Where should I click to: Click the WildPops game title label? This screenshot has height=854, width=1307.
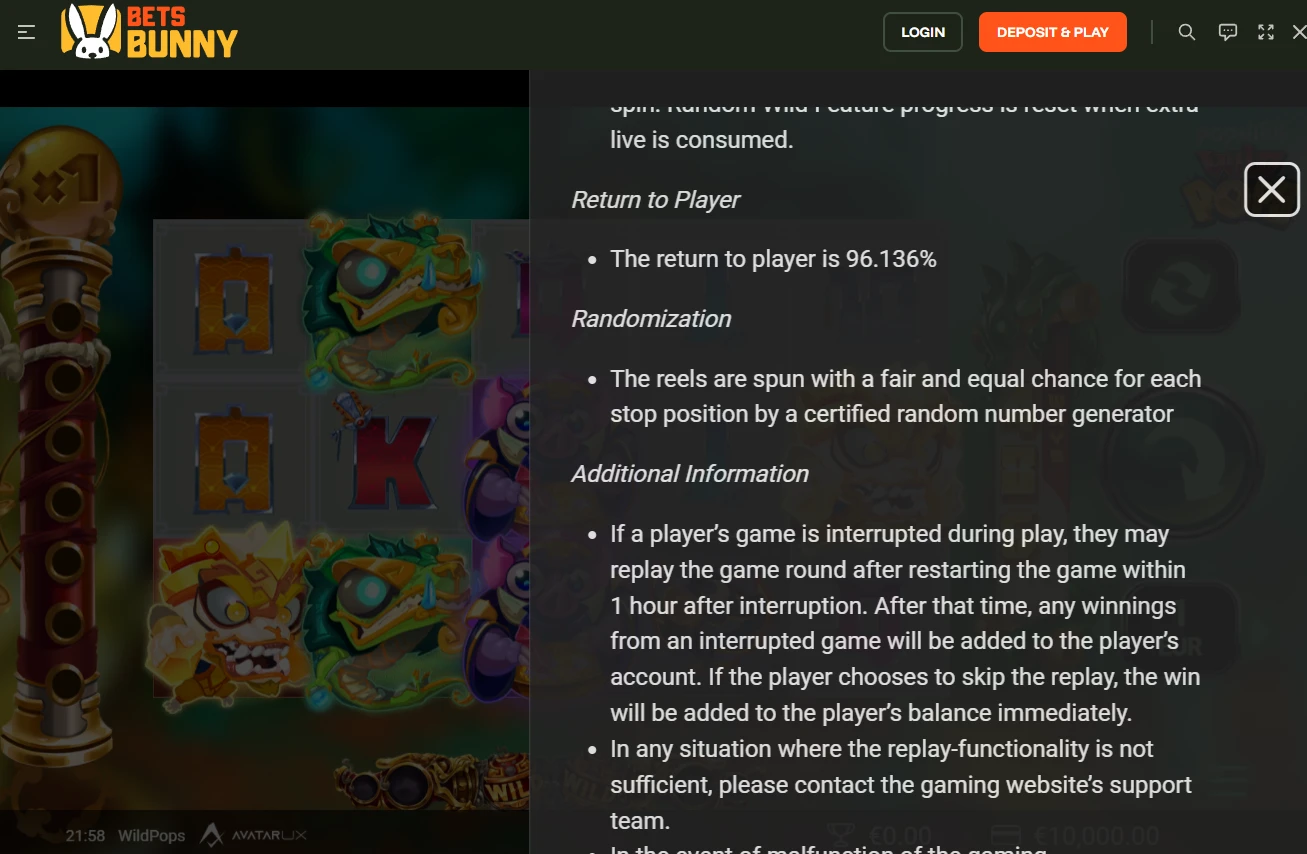point(151,835)
